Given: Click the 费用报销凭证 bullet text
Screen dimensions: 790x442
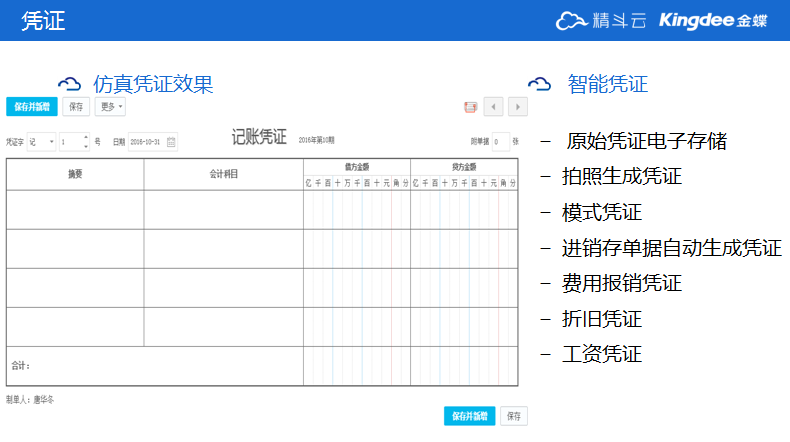Looking at the screenshot, I should 622,283.
